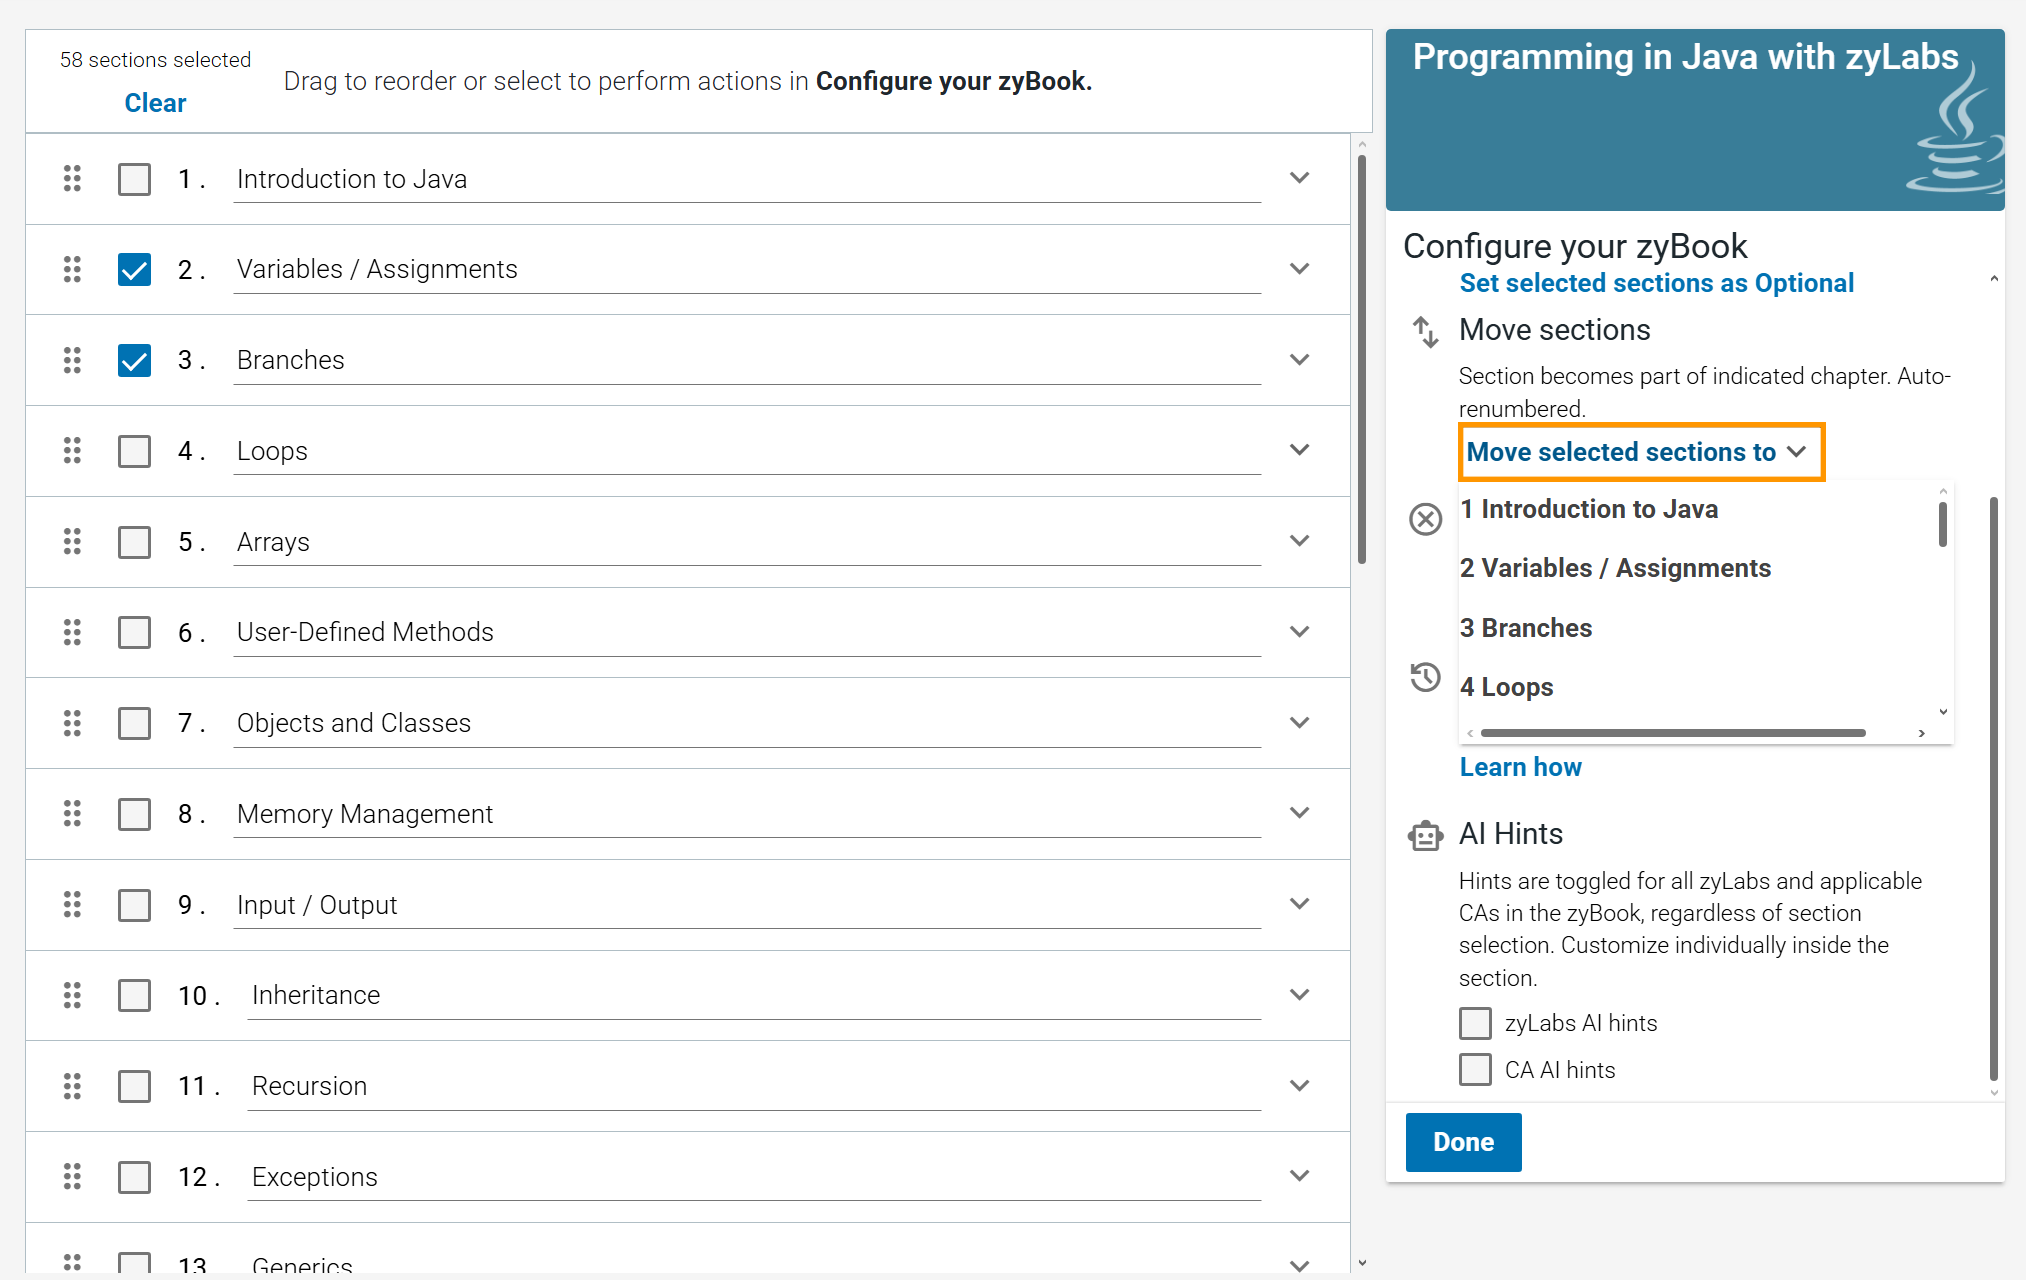Select the Memory Management checkbox
The image size is (2026, 1280).
pyautogui.click(x=134, y=814)
